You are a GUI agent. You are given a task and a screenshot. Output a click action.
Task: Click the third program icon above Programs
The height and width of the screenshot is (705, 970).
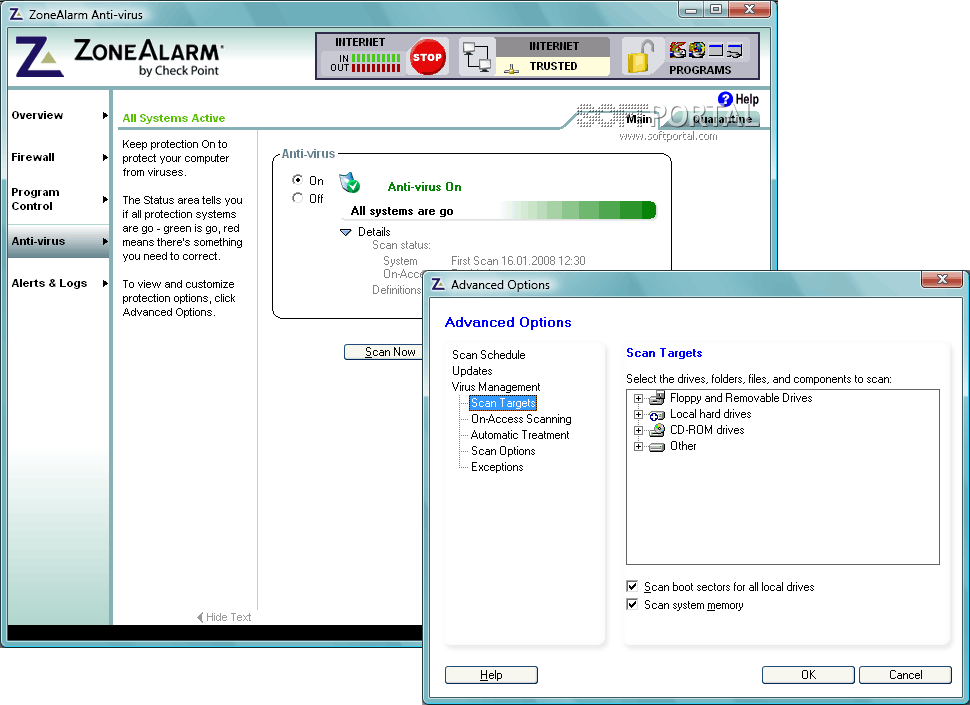tap(716, 50)
